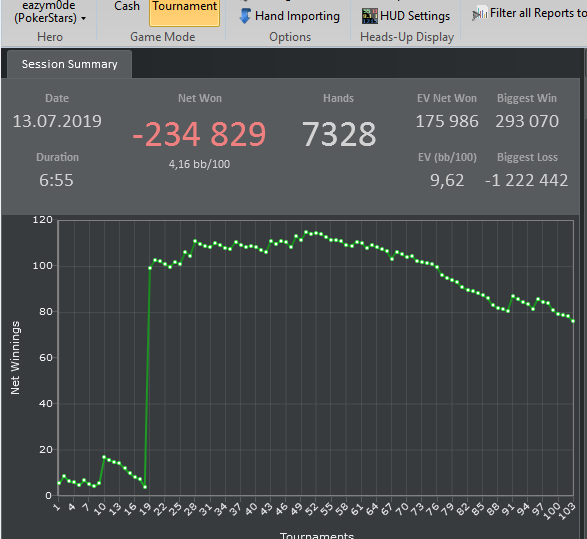Click the Game Mode group label

click(x=162, y=37)
